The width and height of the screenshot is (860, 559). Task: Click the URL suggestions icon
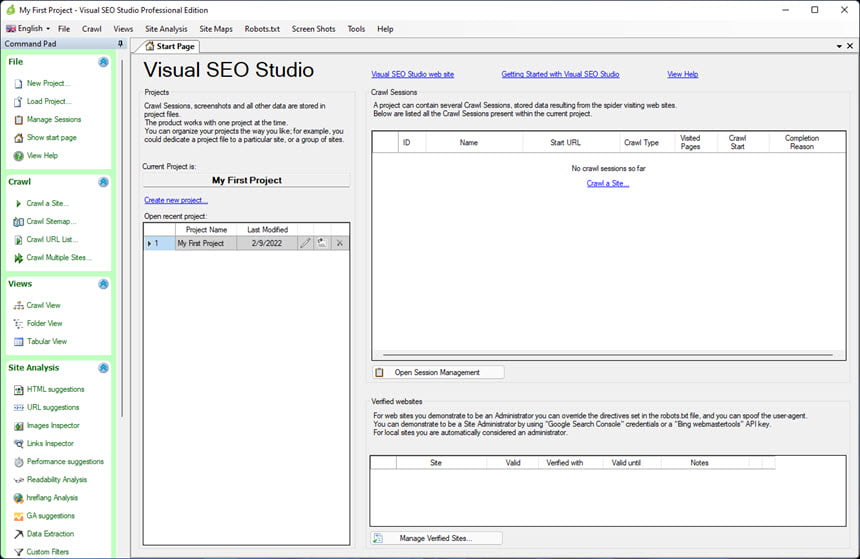18,408
